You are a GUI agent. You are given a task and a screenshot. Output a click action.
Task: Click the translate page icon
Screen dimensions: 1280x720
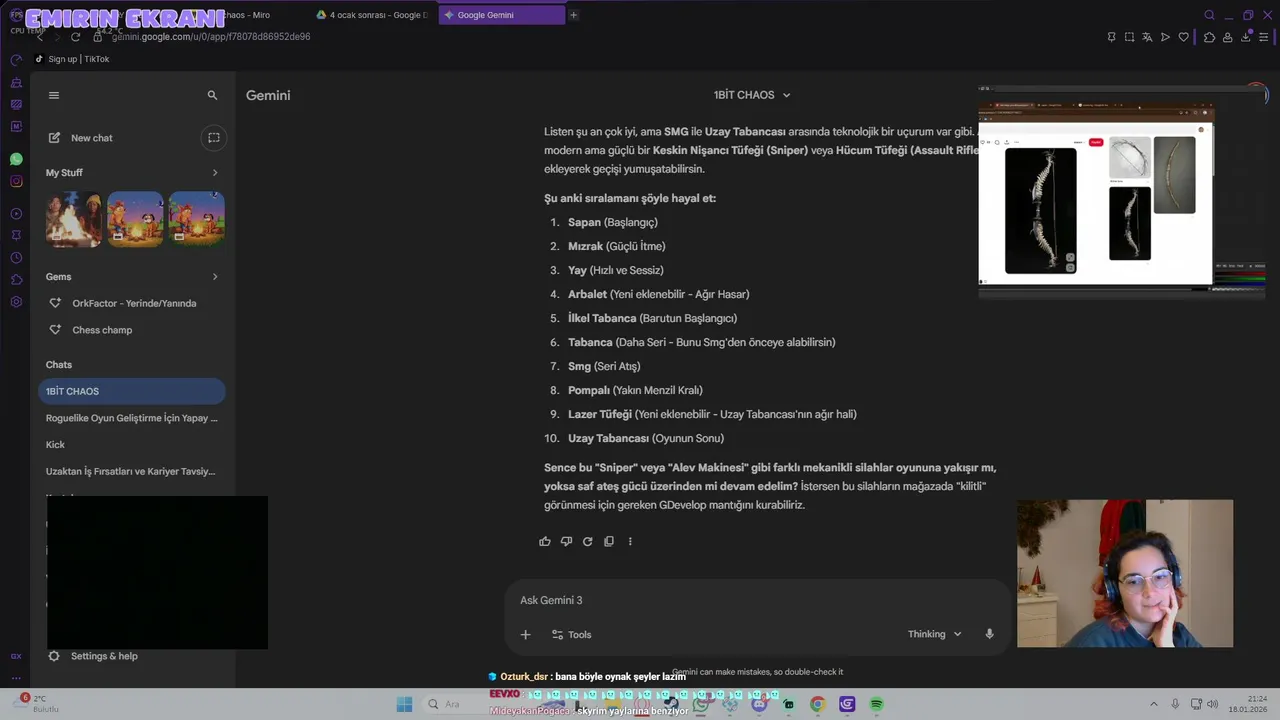point(1147,37)
